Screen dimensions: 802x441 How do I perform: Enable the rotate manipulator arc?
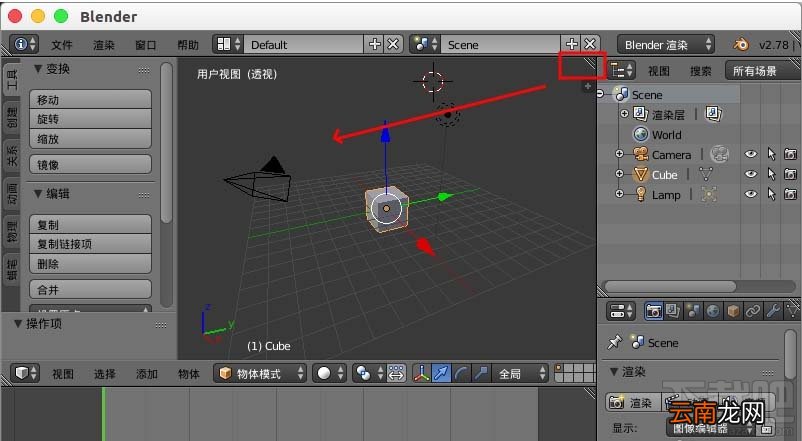461,373
